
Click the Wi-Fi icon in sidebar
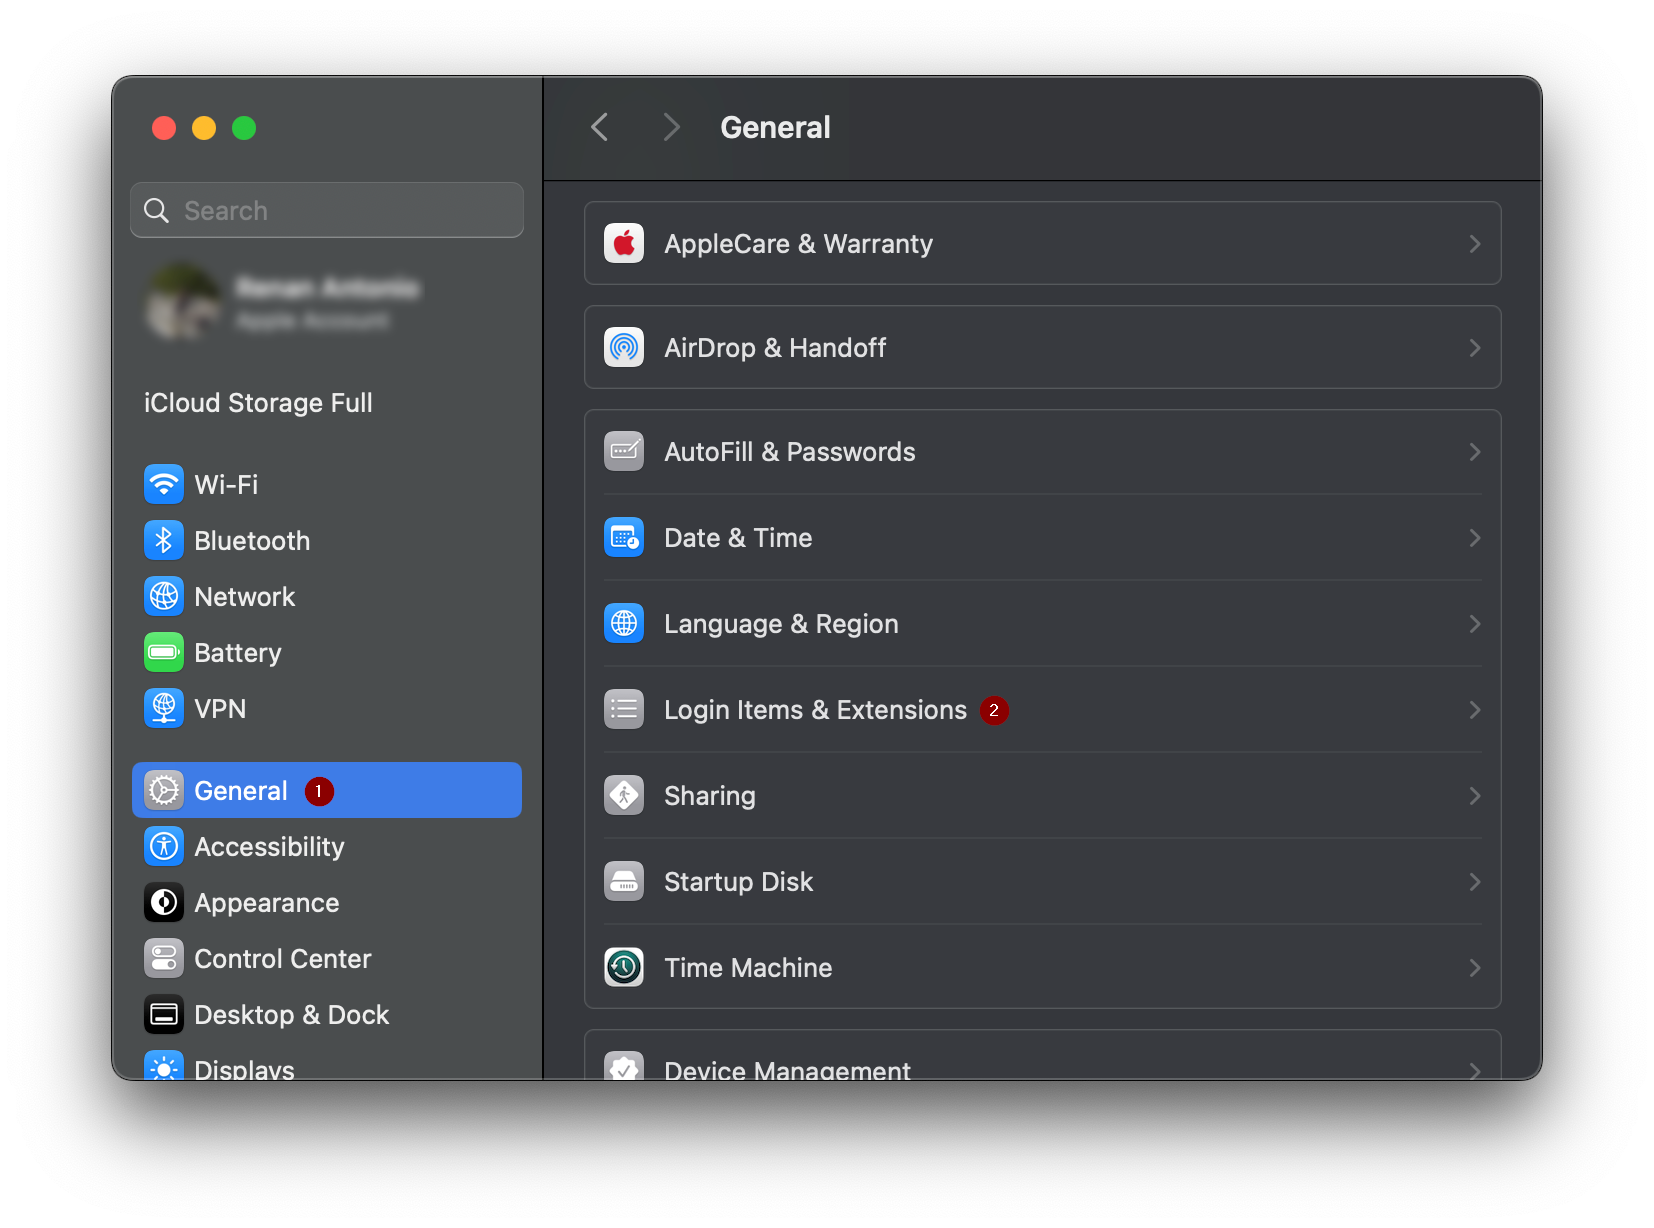click(164, 485)
